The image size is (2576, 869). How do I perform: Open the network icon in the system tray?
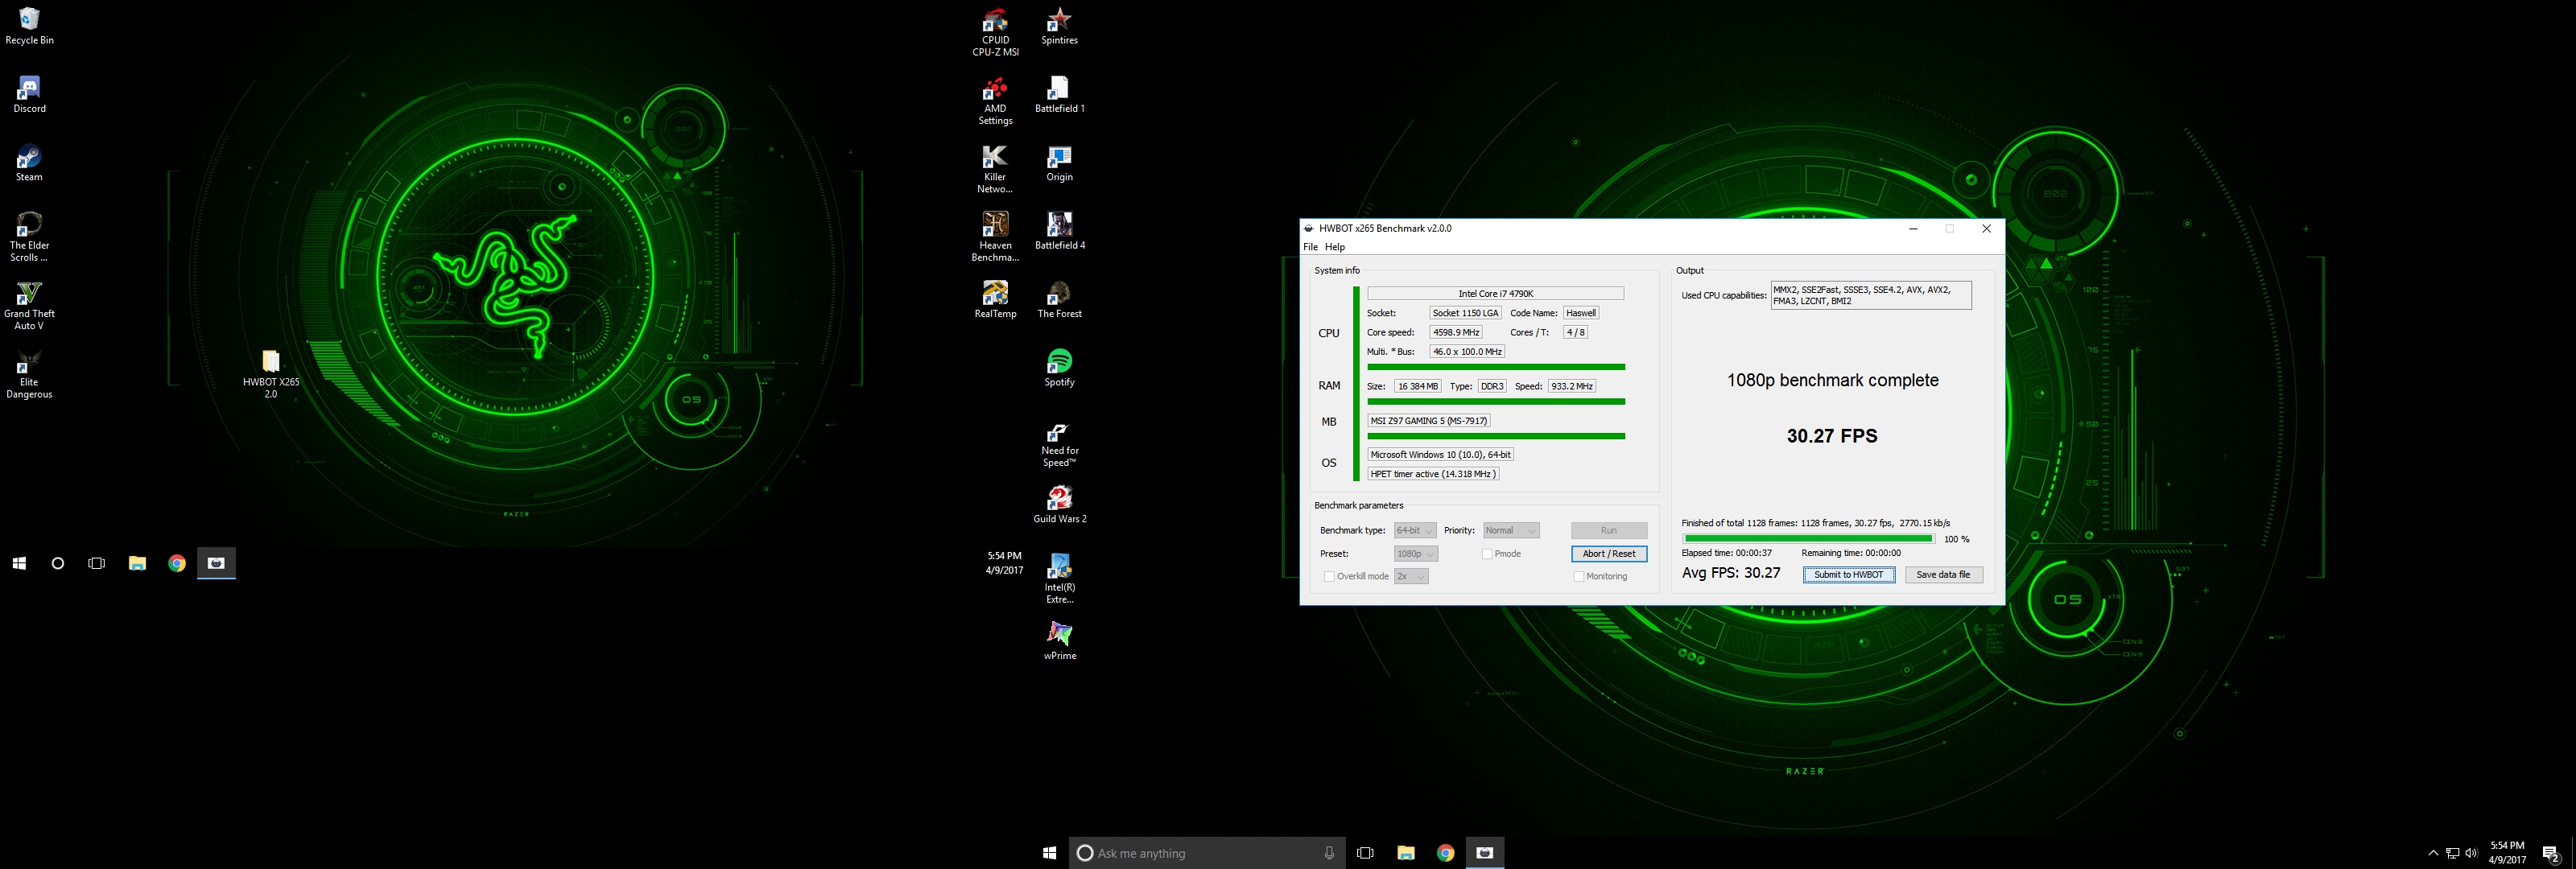point(2452,853)
